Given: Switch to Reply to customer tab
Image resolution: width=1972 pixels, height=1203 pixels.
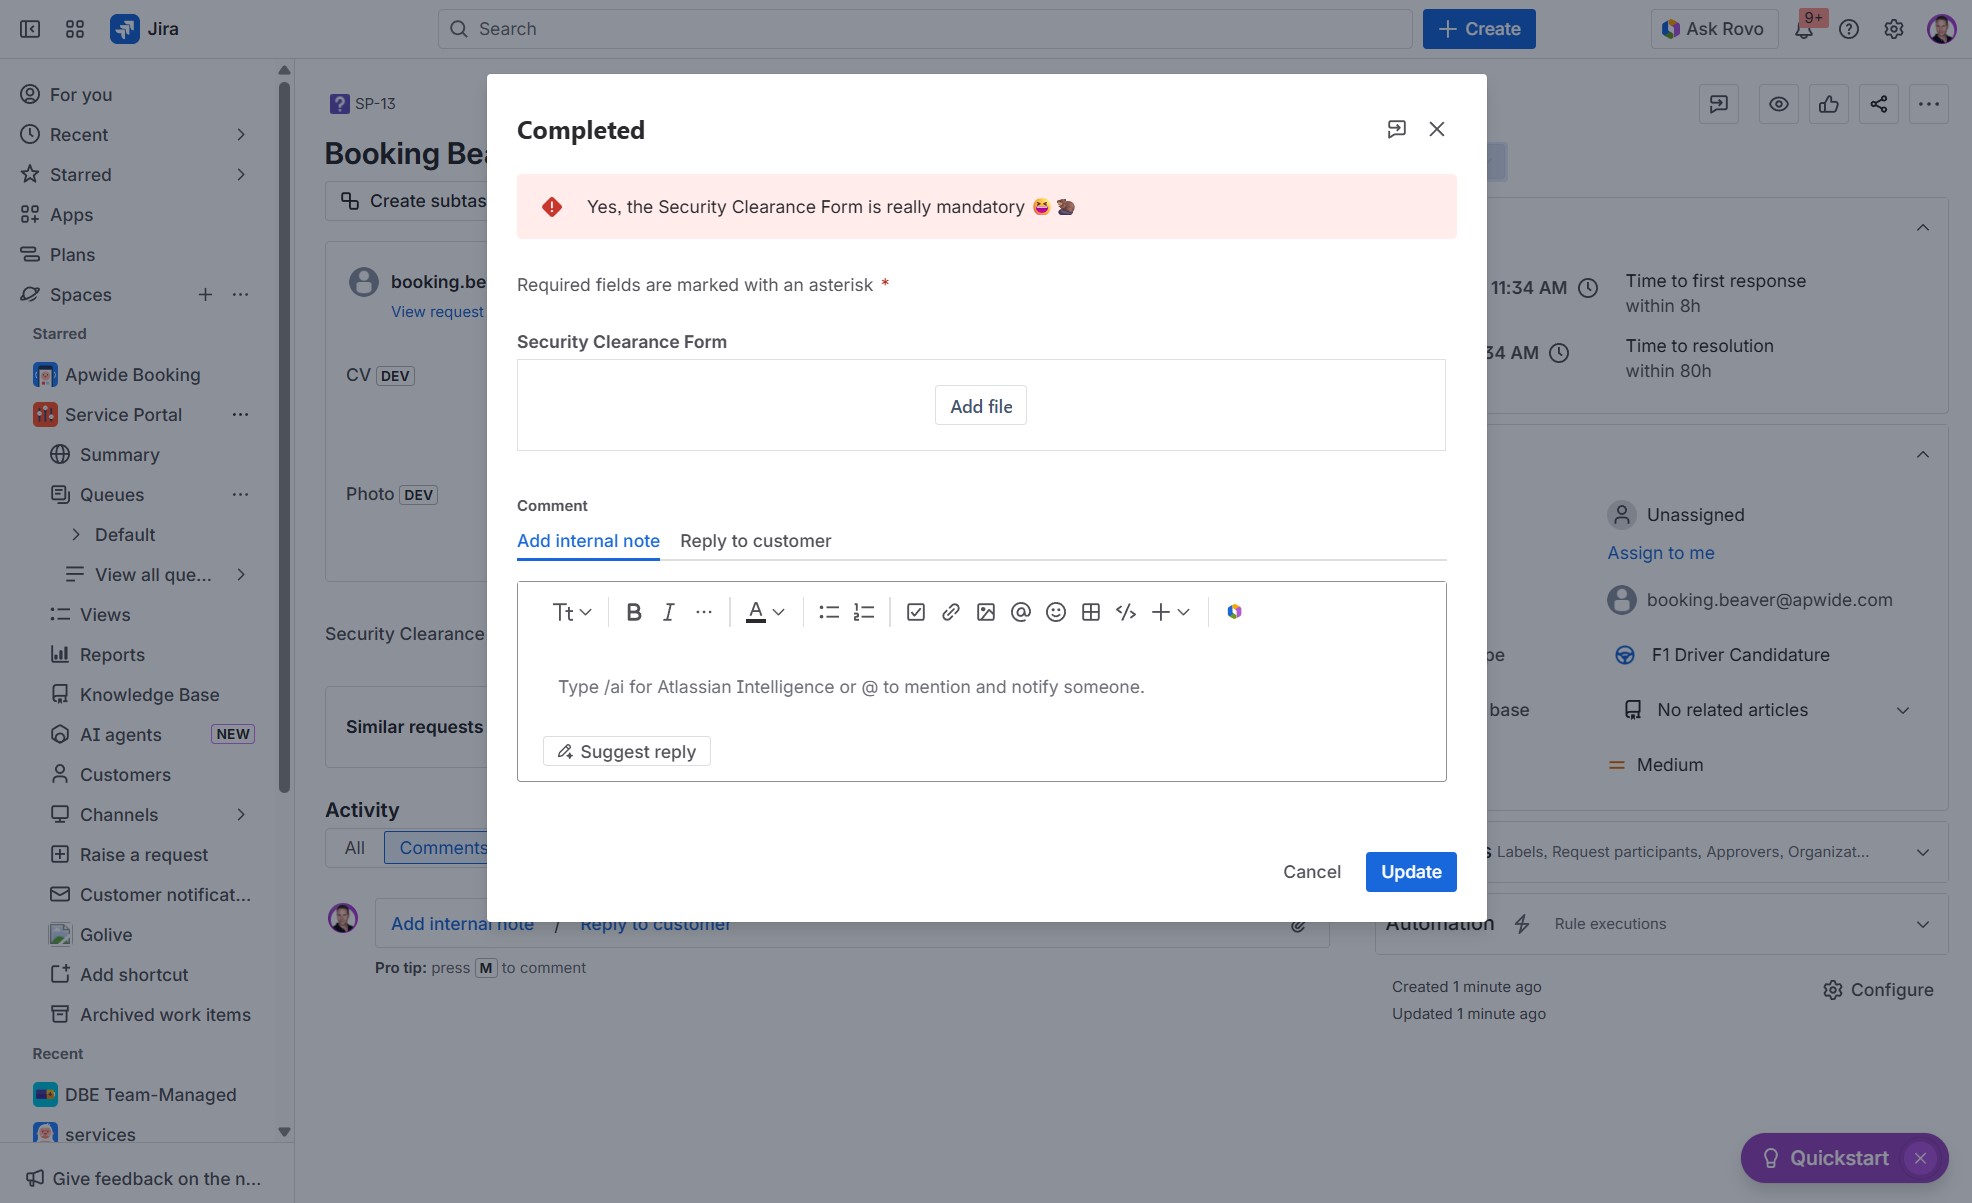Looking at the screenshot, I should click(755, 541).
